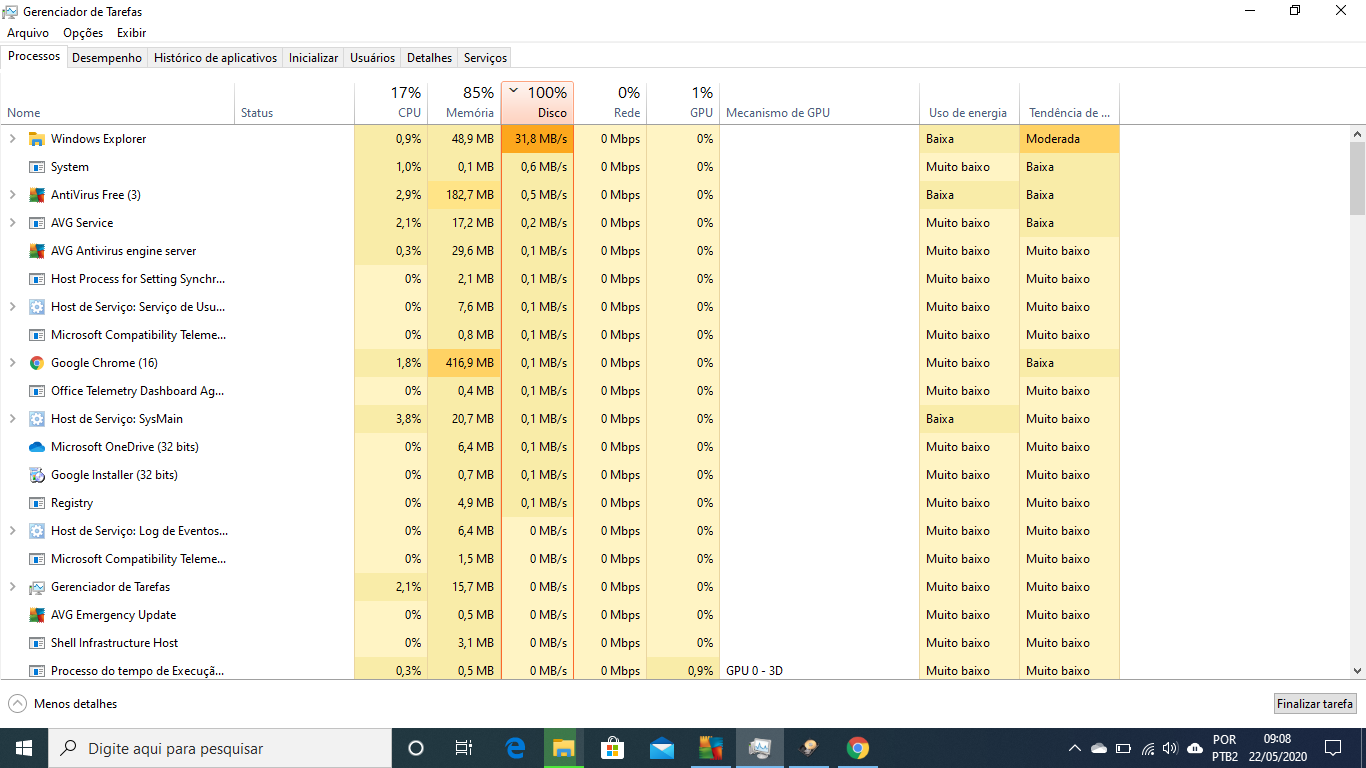Viewport: 1366px width, 768px height.
Task: Click the AntiVirus Free process icon
Action: pos(37,195)
